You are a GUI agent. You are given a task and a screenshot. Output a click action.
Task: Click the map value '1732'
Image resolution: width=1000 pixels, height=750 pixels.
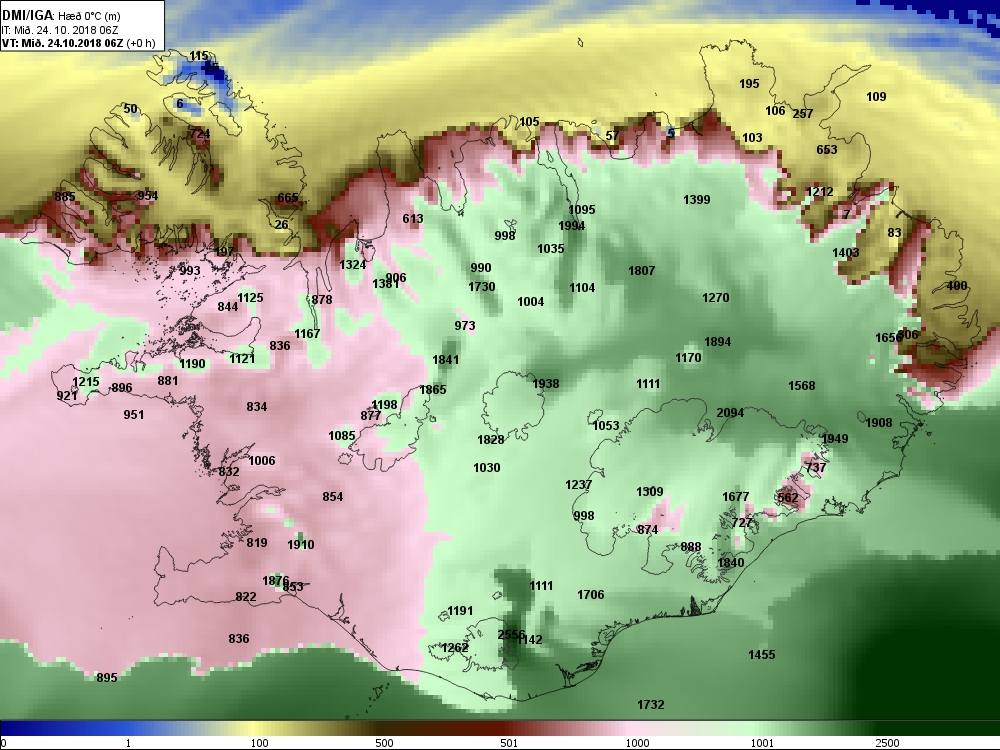(x=651, y=704)
